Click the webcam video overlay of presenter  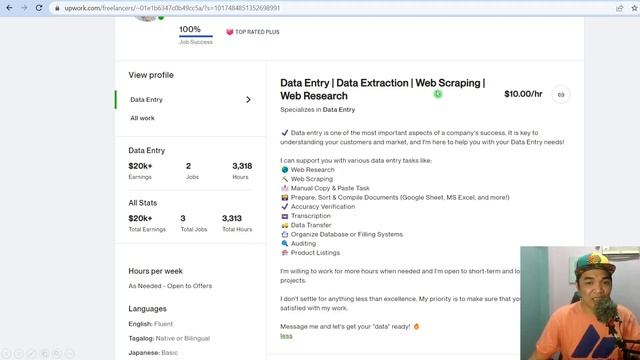pos(580,303)
